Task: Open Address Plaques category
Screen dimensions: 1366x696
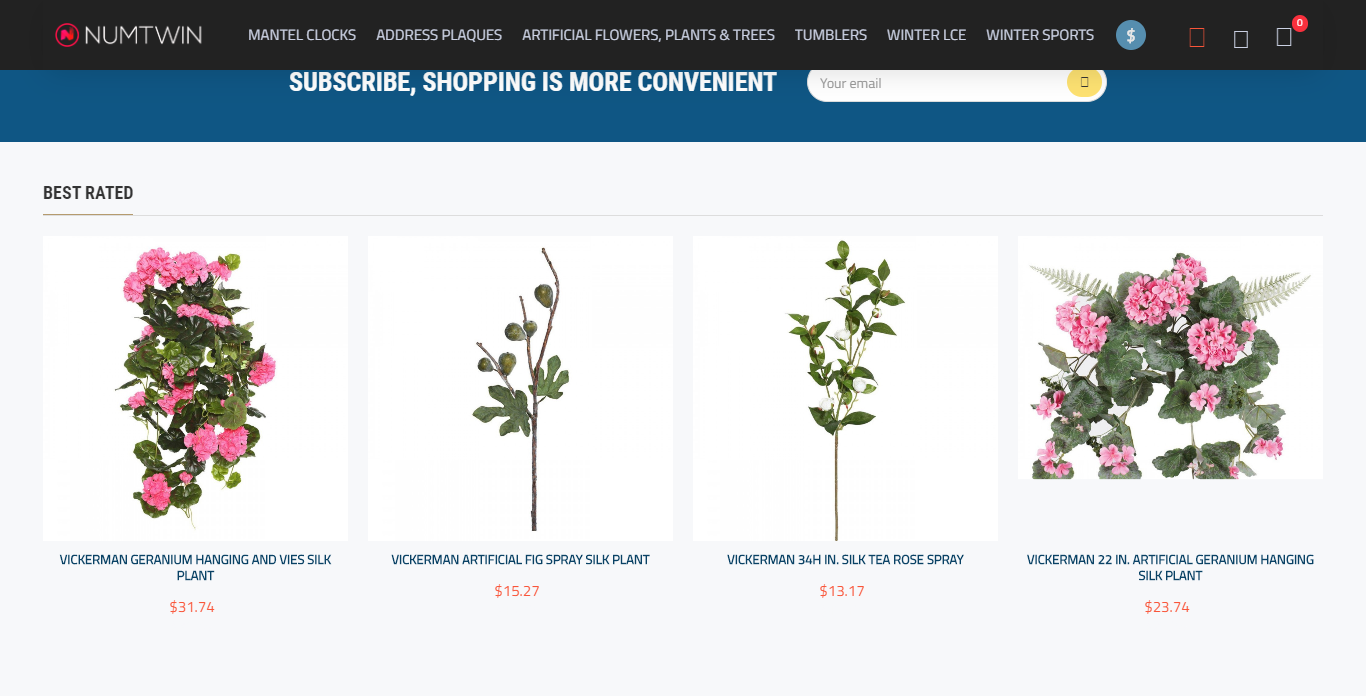Action: pos(439,35)
